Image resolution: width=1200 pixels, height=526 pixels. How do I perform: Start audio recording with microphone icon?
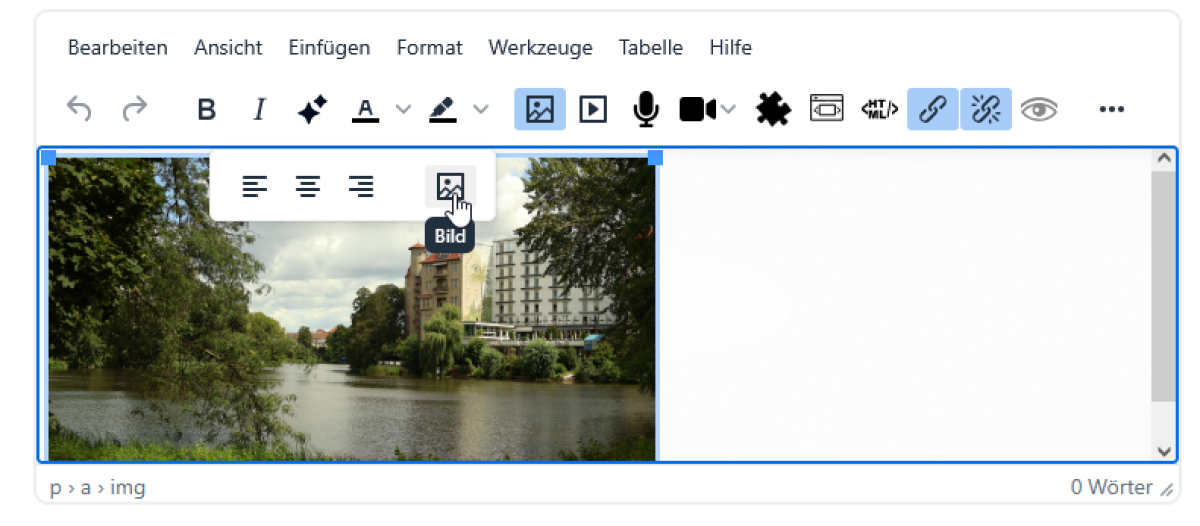[x=646, y=109]
